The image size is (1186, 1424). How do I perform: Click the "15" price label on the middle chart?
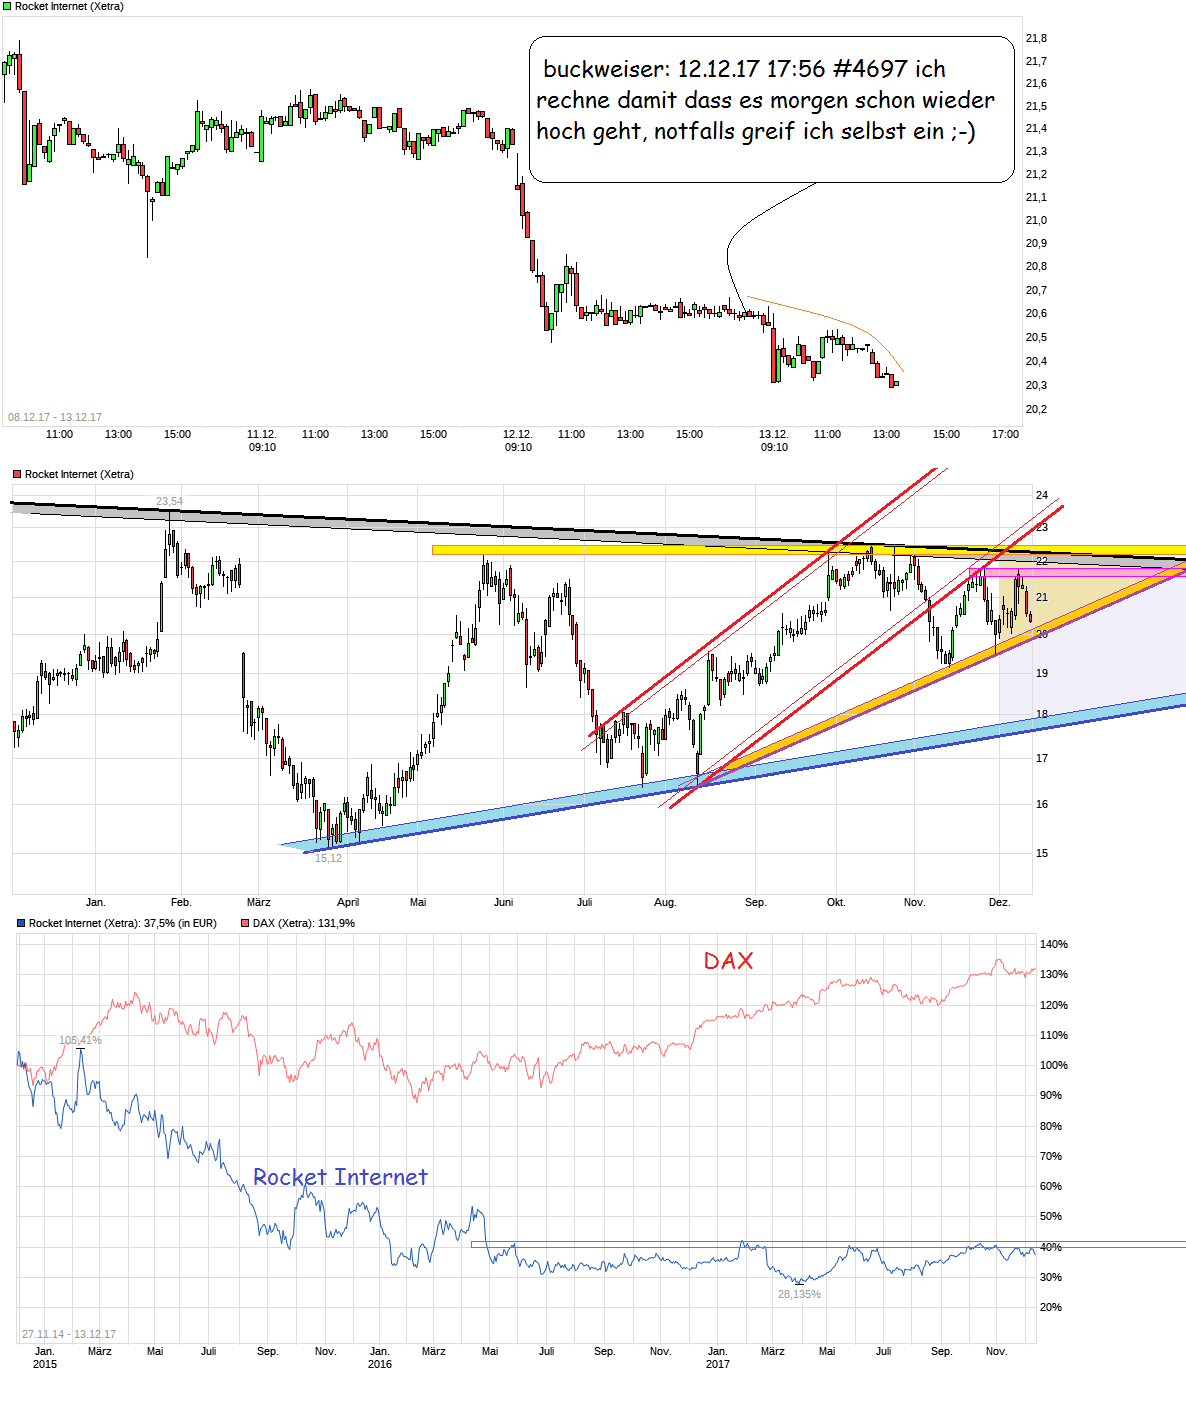pos(1042,853)
